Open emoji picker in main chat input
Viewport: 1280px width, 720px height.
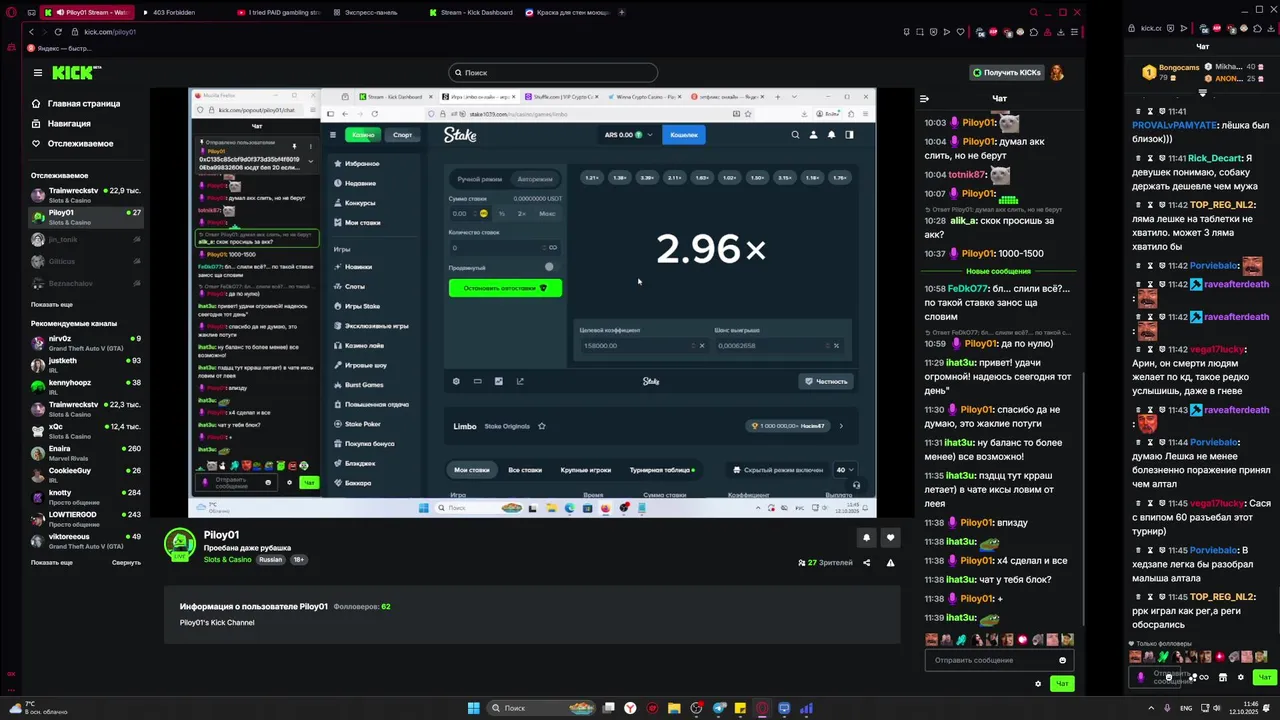(x=1062, y=660)
